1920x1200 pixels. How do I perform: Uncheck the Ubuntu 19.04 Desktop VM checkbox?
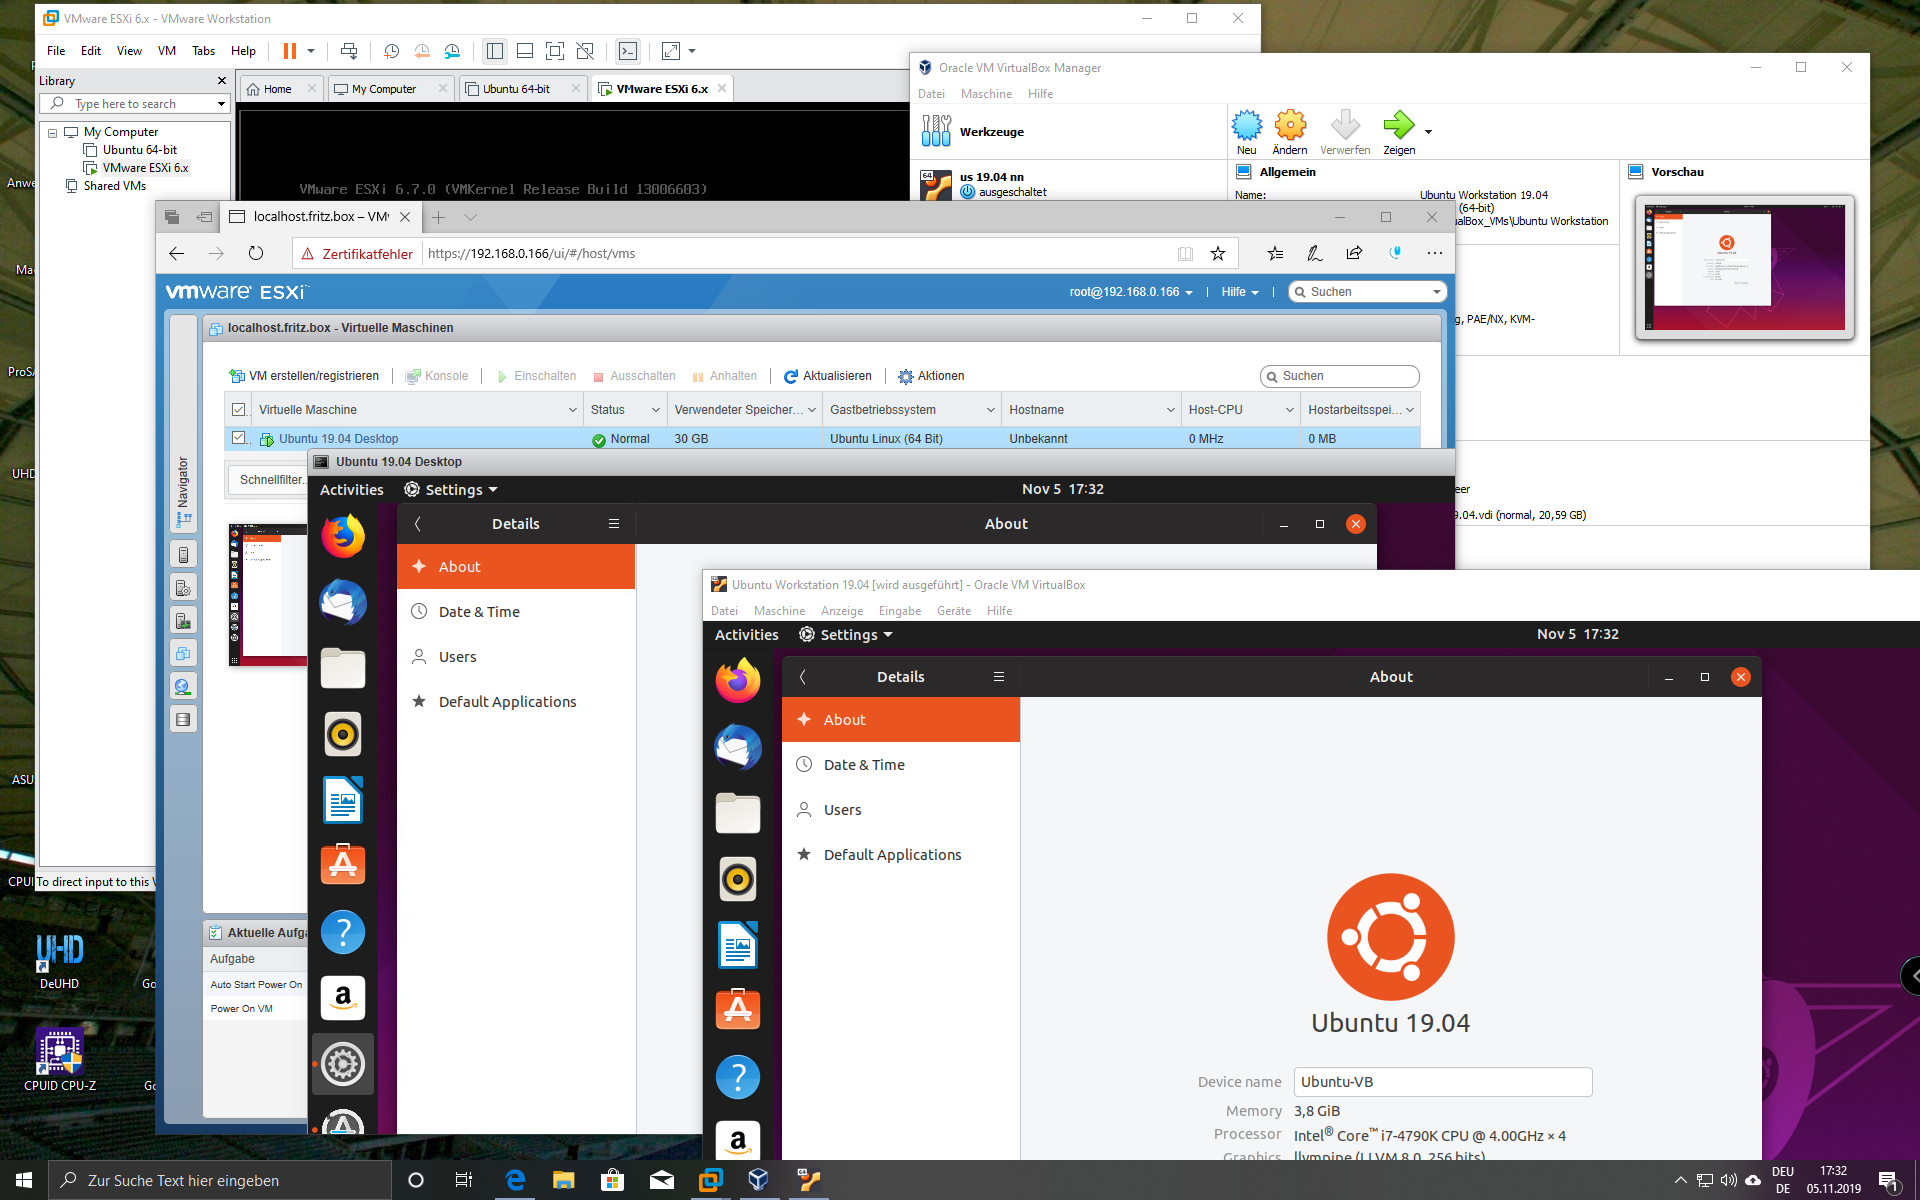click(x=238, y=438)
